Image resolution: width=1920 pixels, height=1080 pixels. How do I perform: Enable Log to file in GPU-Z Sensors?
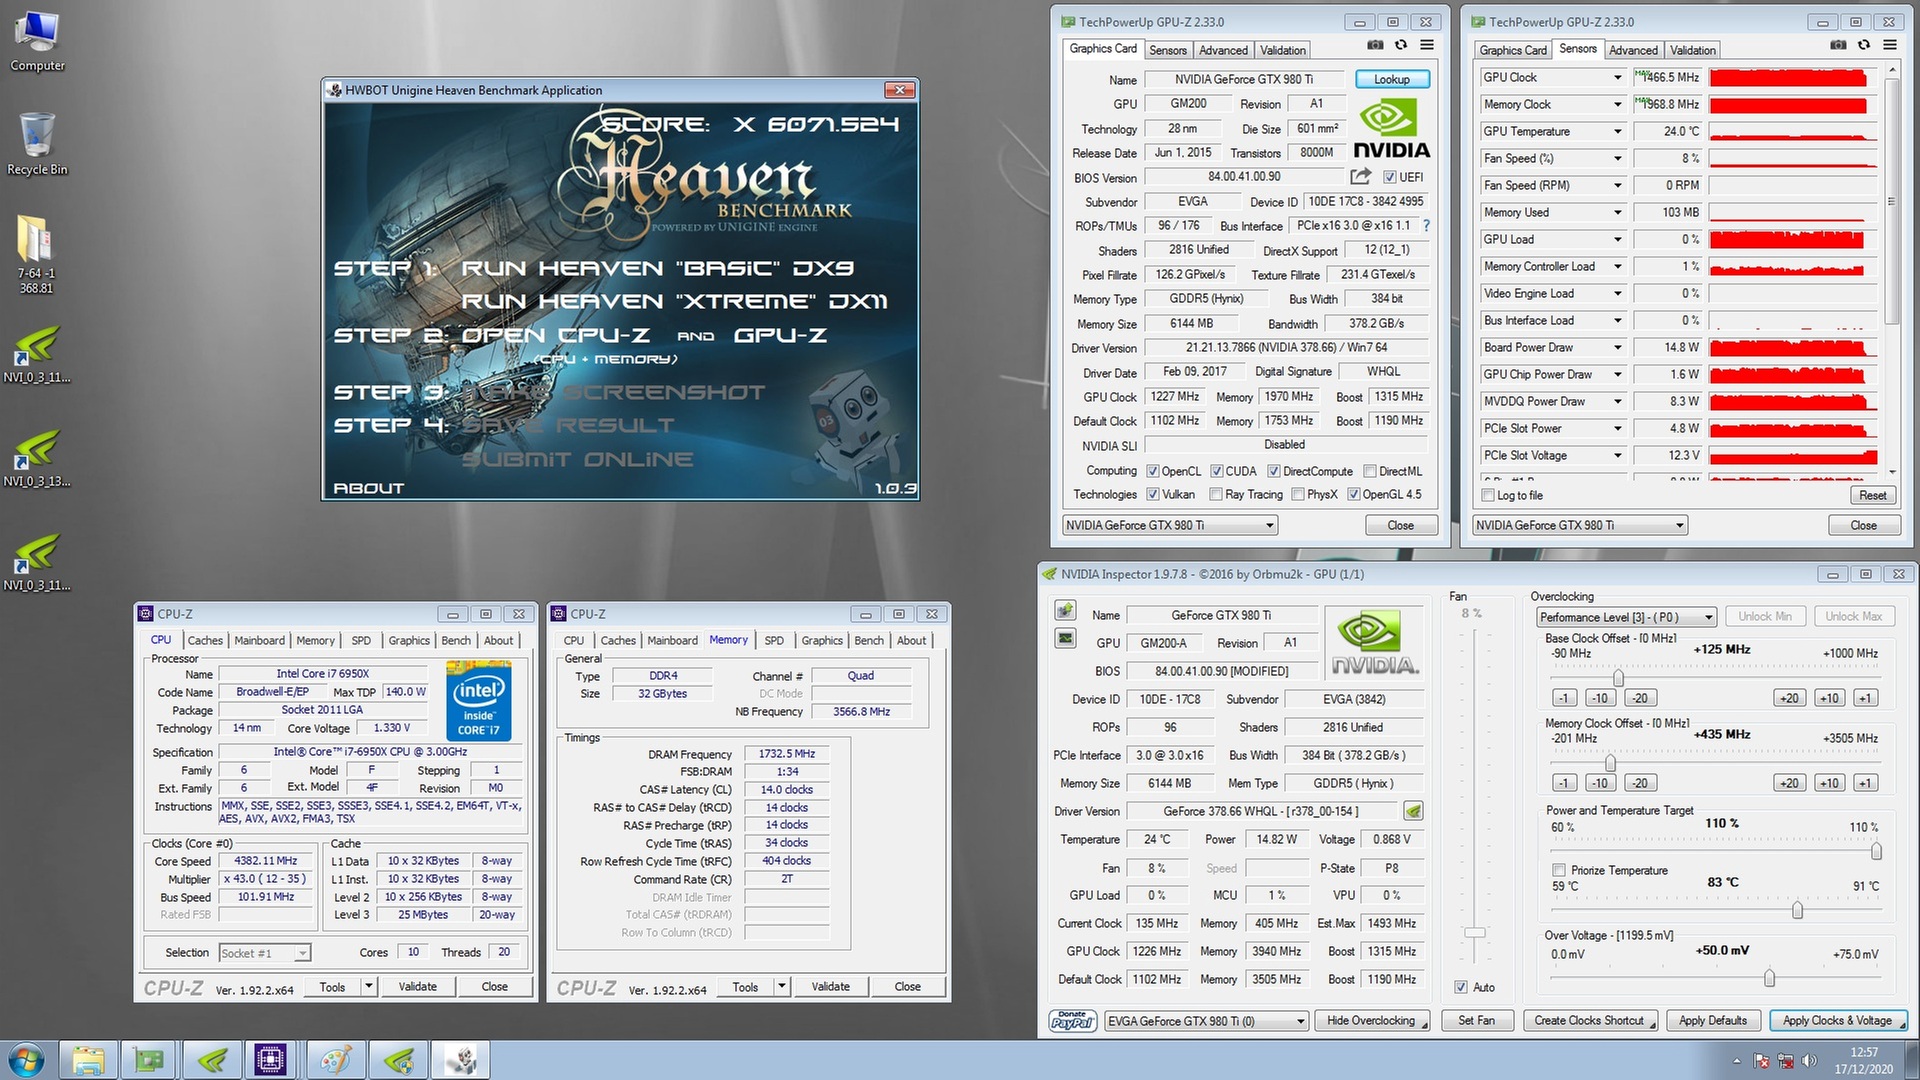pyautogui.click(x=1488, y=495)
